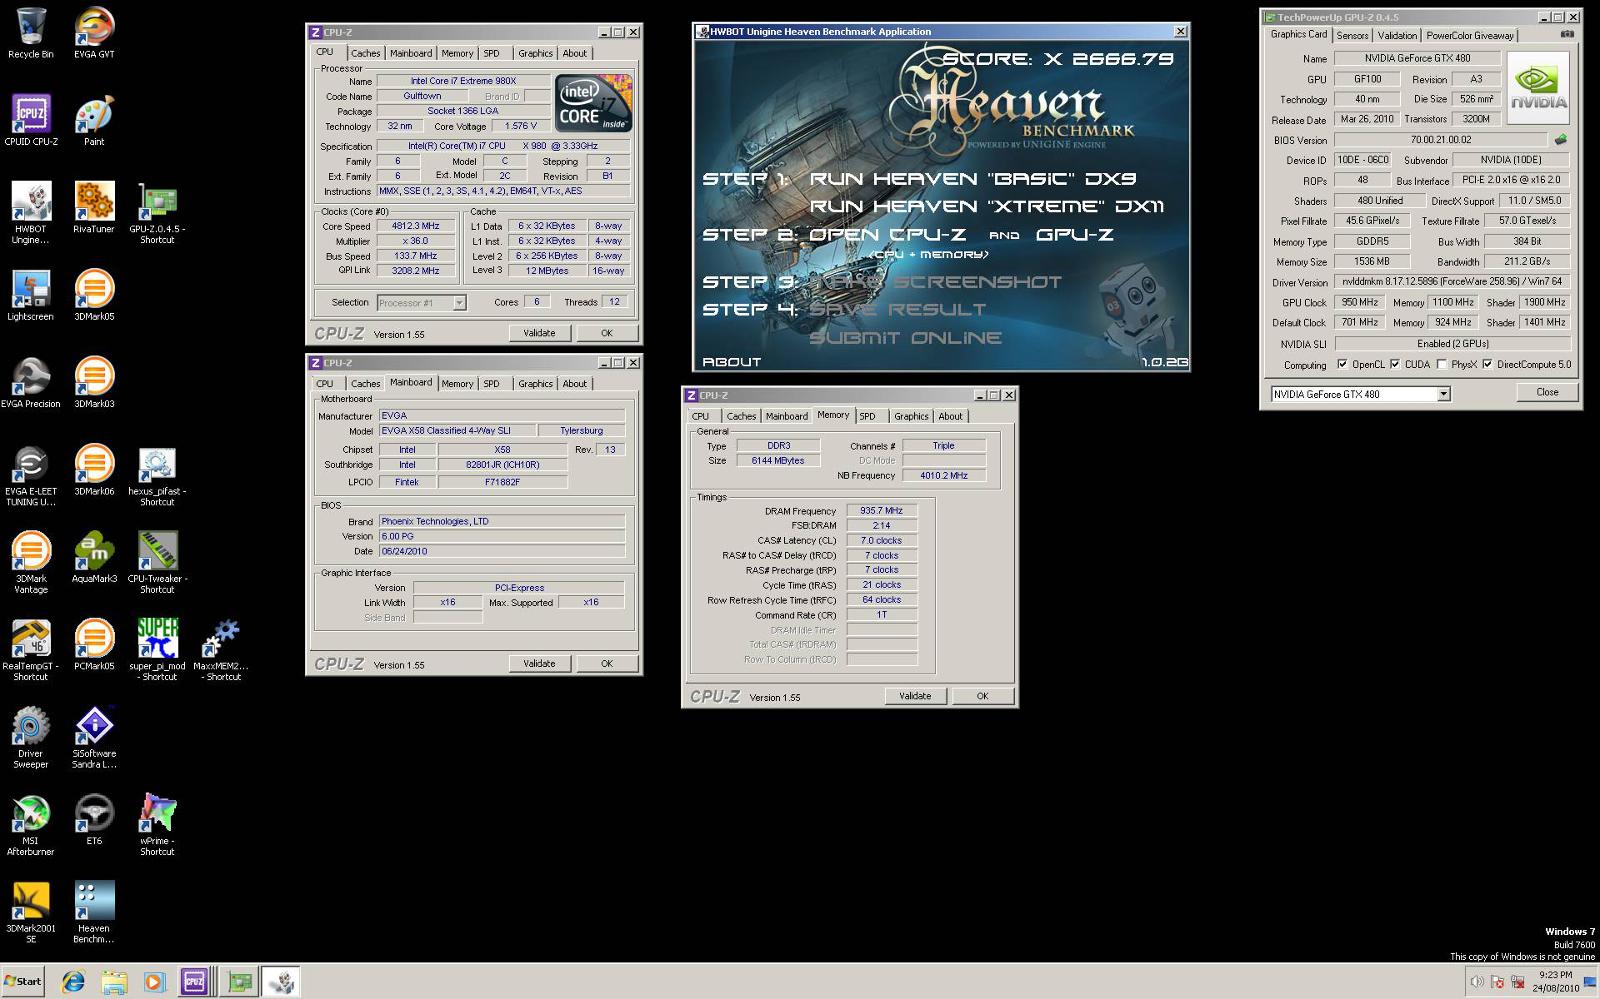This screenshot has width=1600, height=999.
Task: Click GPU-Z camera screenshot icon
Action: click(1567, 34)
